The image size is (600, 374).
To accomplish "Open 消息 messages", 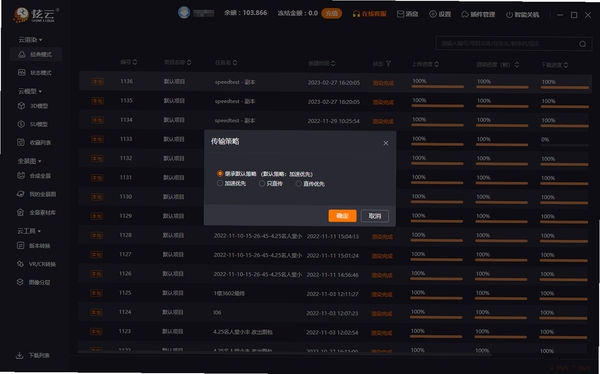I will click(x=407, y=14).
